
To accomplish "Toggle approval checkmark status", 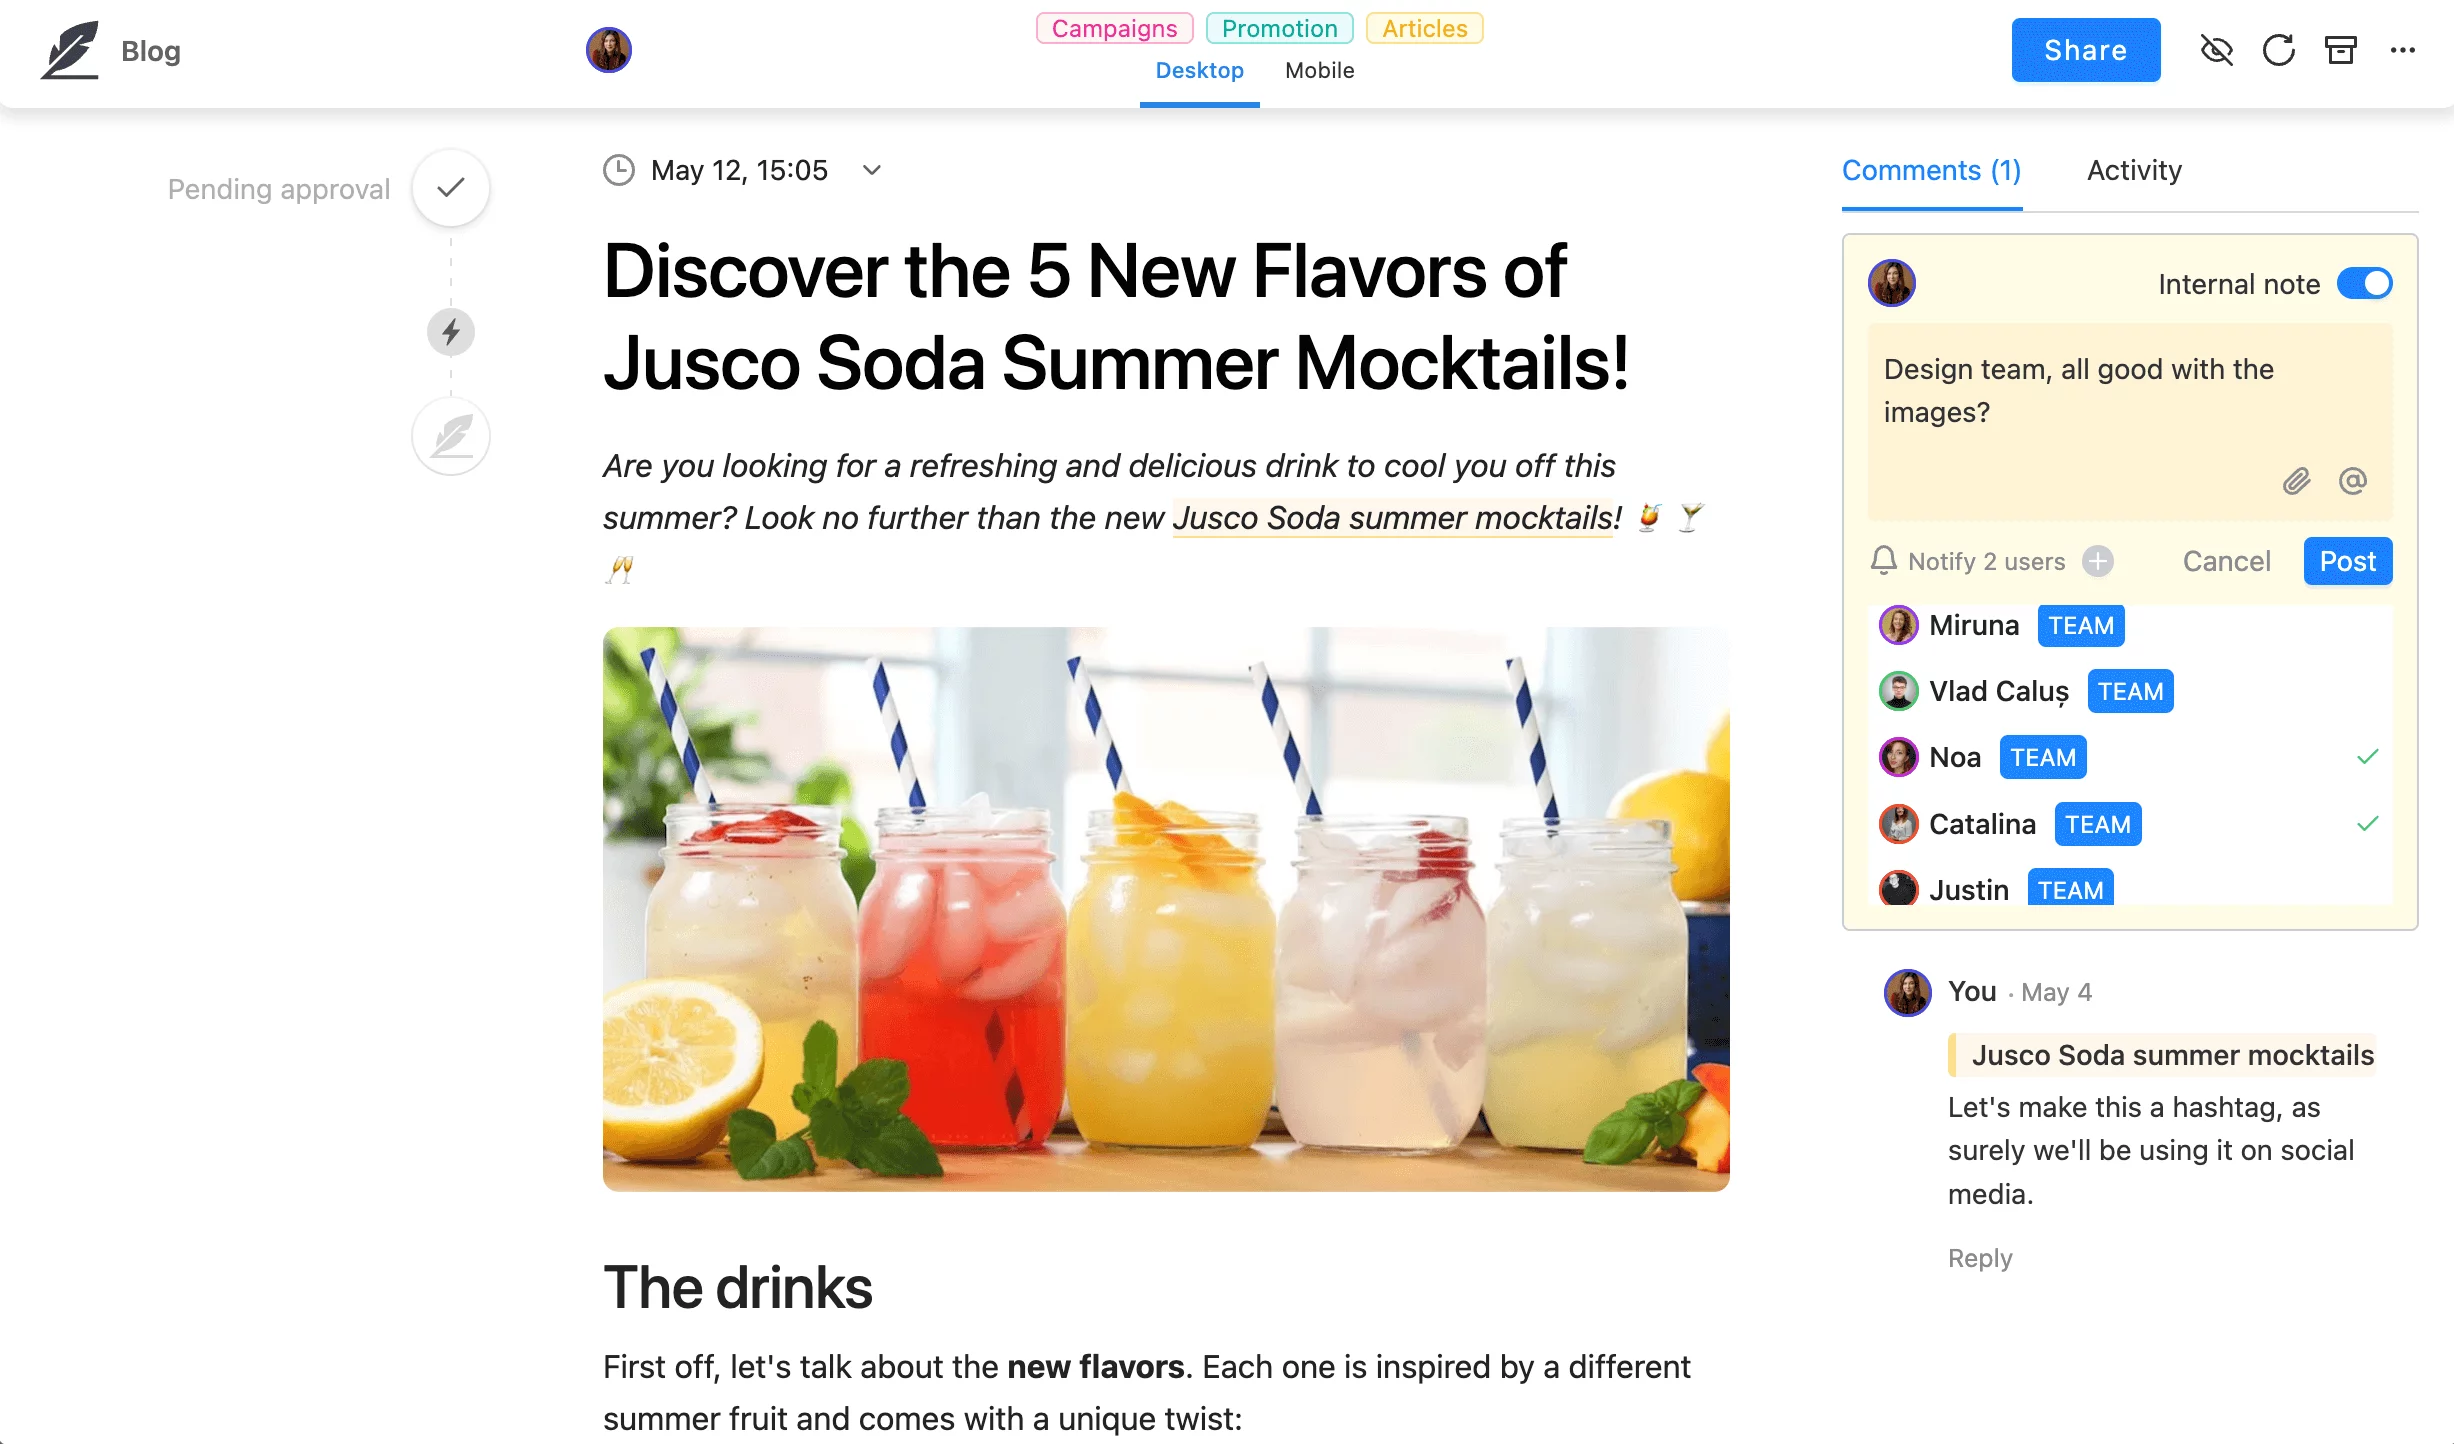I will (x=450, y=189).
